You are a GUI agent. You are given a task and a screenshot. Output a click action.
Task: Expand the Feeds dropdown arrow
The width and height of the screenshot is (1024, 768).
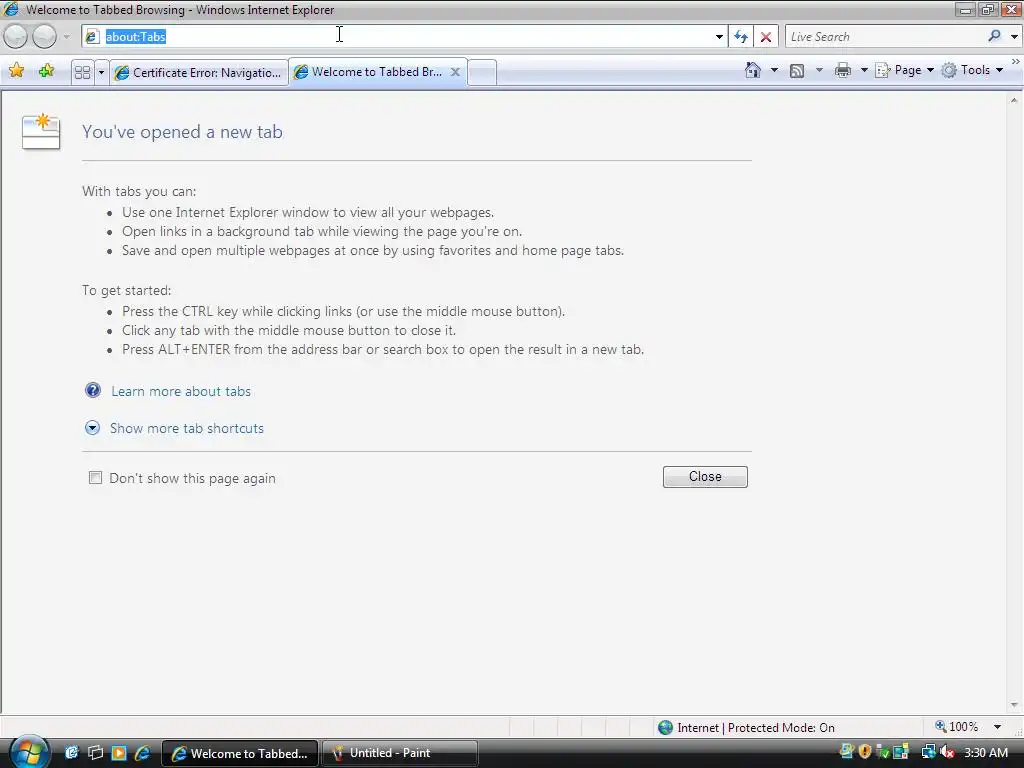[x=819, y=70]
